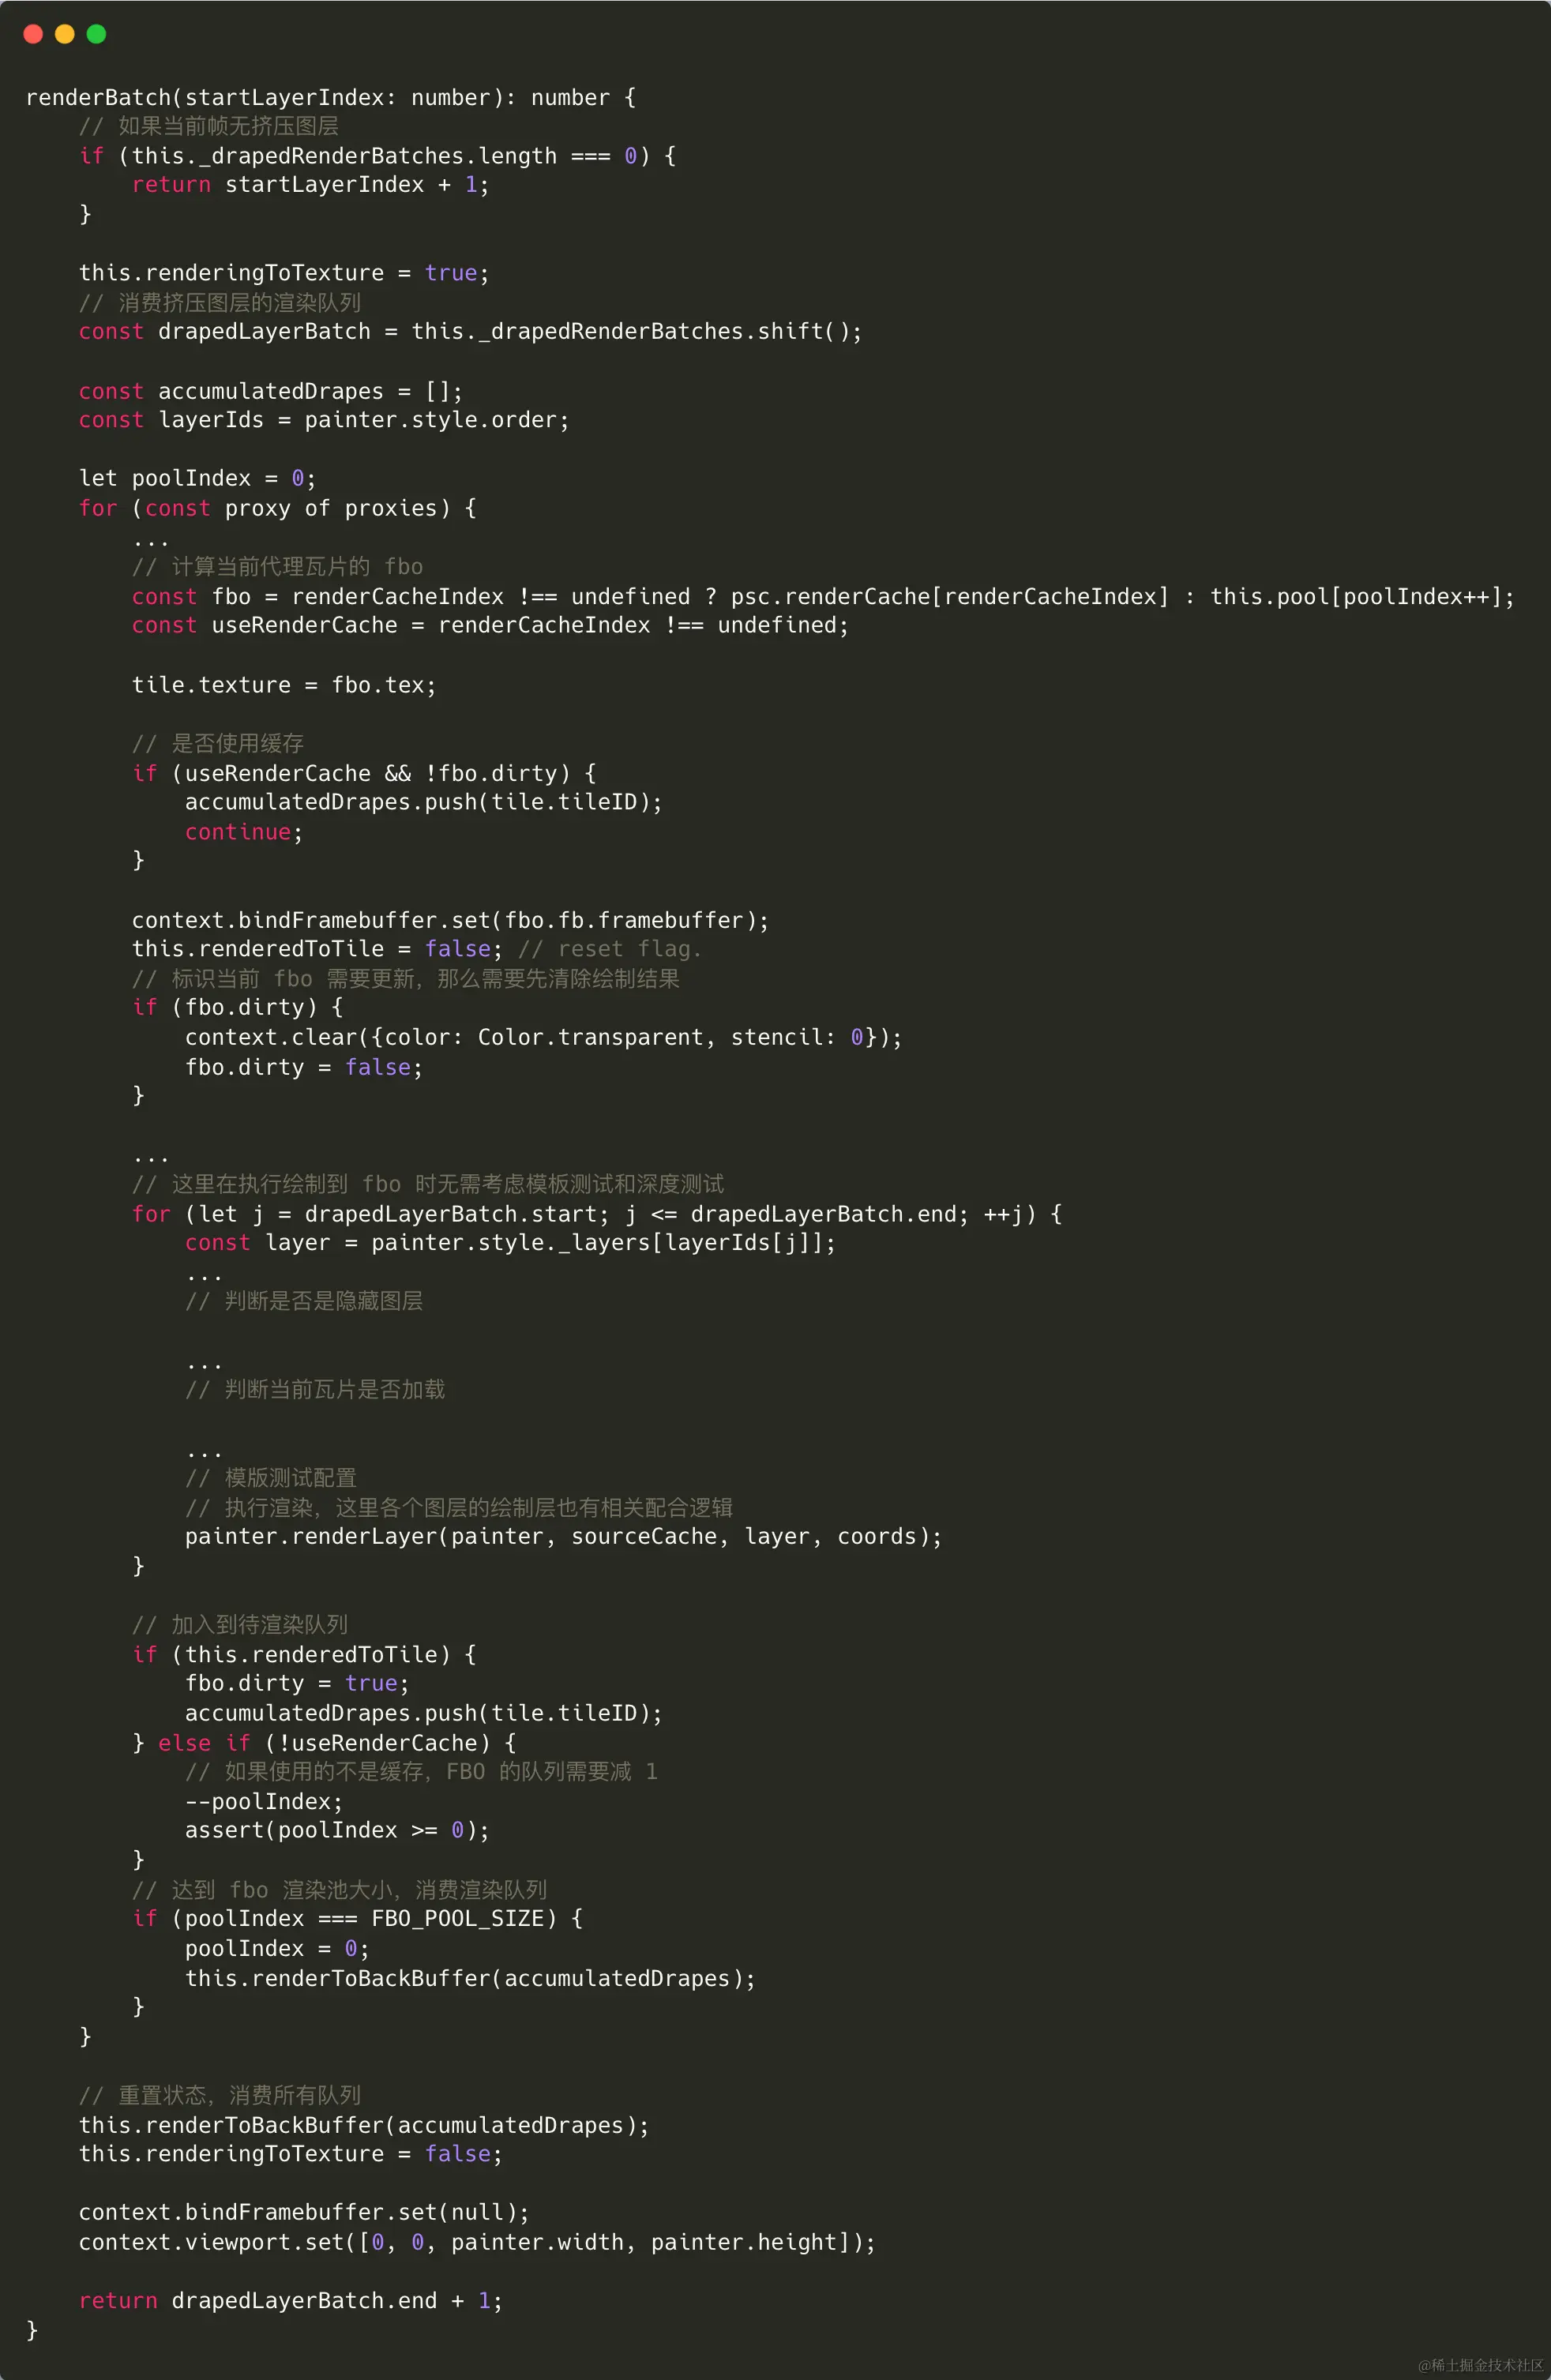This screenshot has width=1551, height=2380.
Task: Click 'if (poolIndex === FBO_POOL_SIZE) {' line
Action: tap(357, 1919)
